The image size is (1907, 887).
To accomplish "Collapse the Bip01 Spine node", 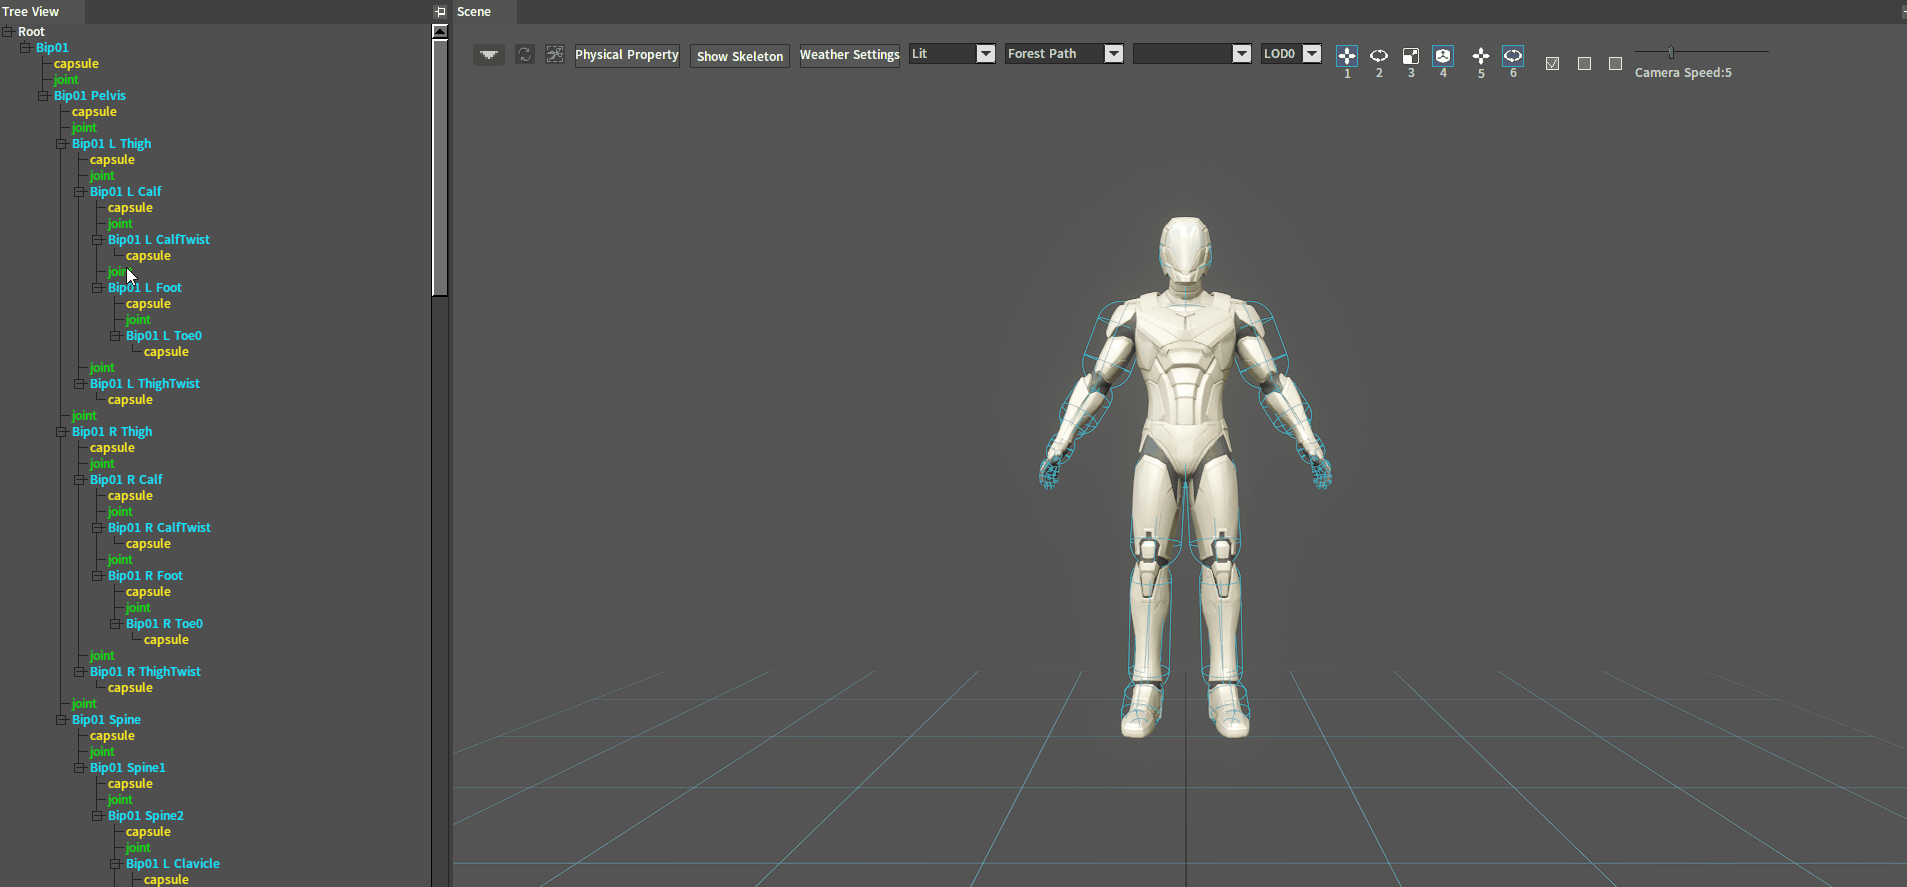I will coord(61,720).
